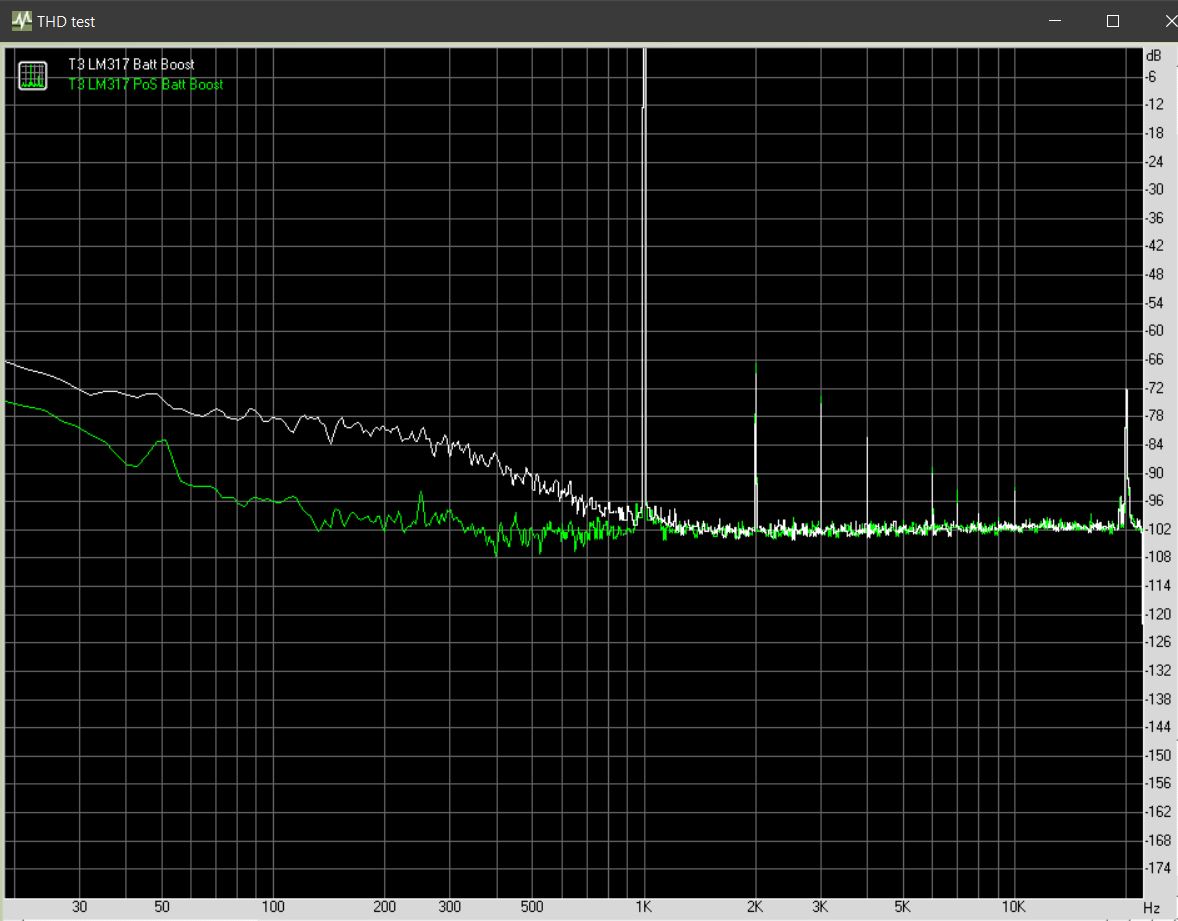The width and height of the screenshot is (1178, 921).
Task: Click the 30 Hz frequency axis label
Action: [x=80, y=907]
